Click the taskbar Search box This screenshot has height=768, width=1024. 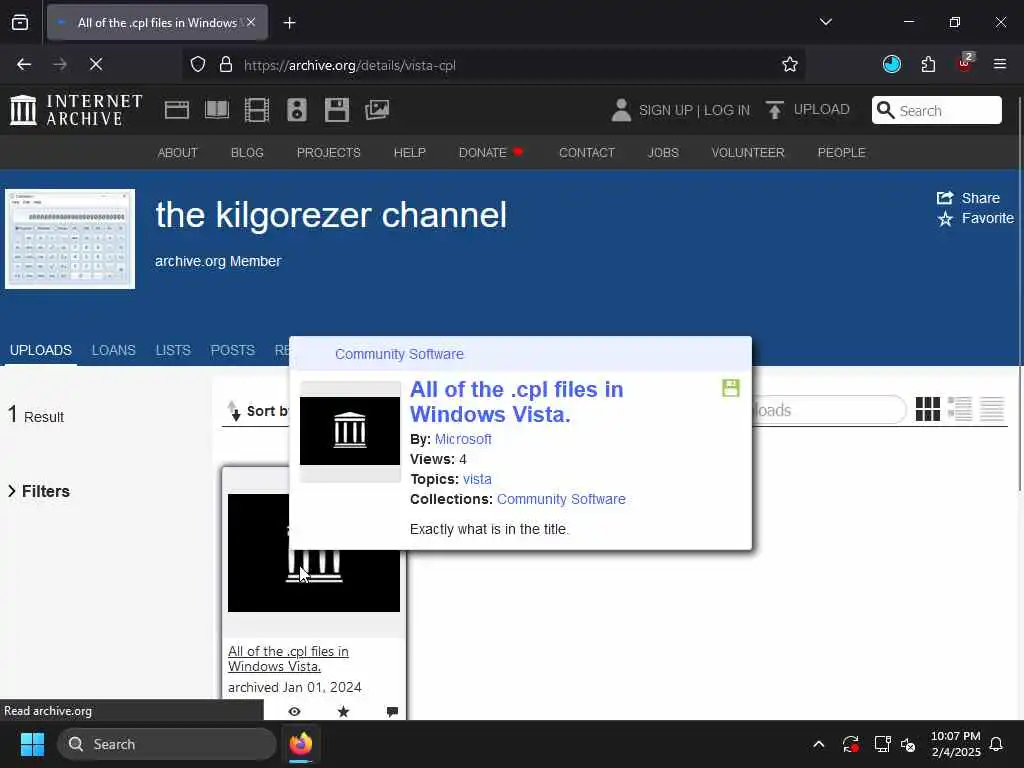pos(167,744)
